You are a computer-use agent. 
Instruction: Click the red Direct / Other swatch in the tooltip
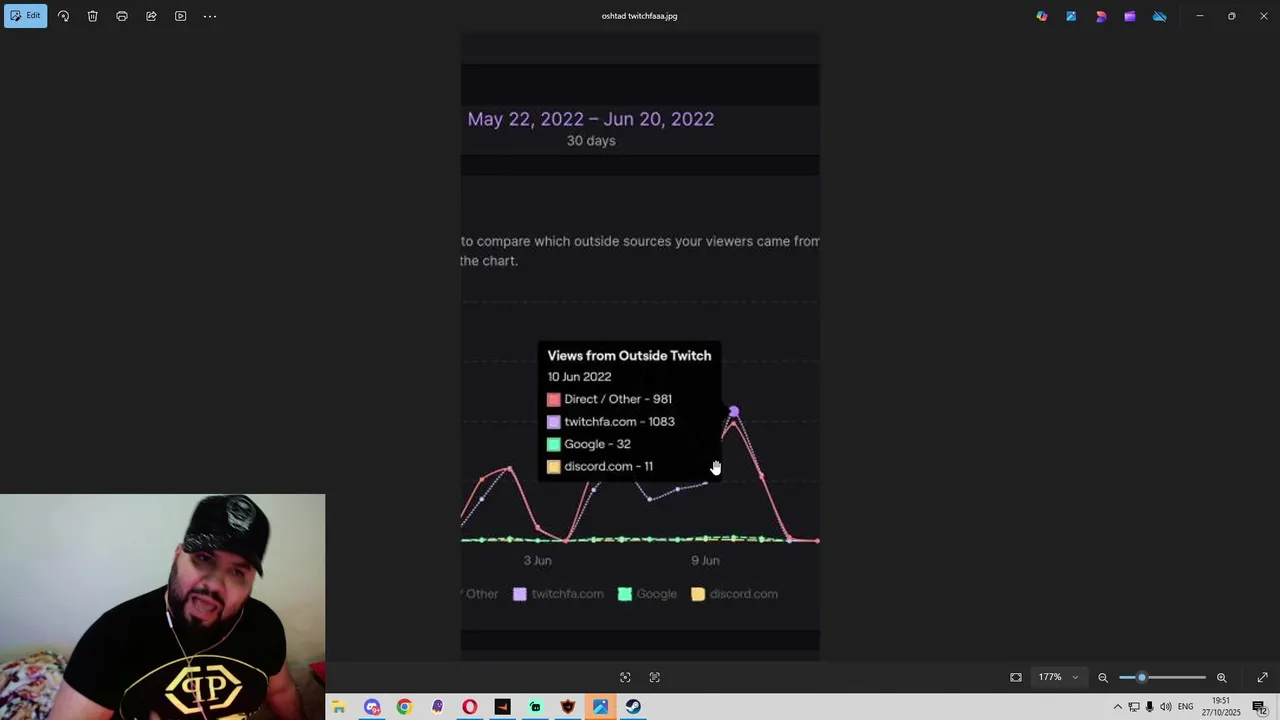554,399
